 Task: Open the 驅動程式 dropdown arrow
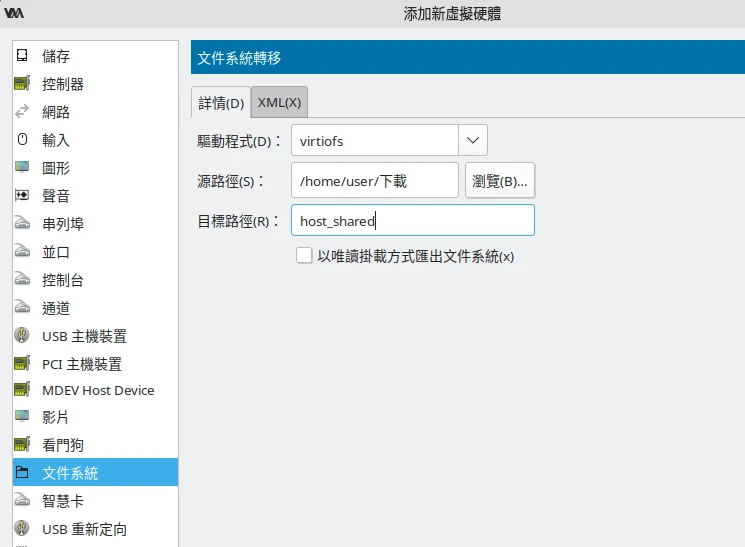pyautogui.click(x=473, y=141)
